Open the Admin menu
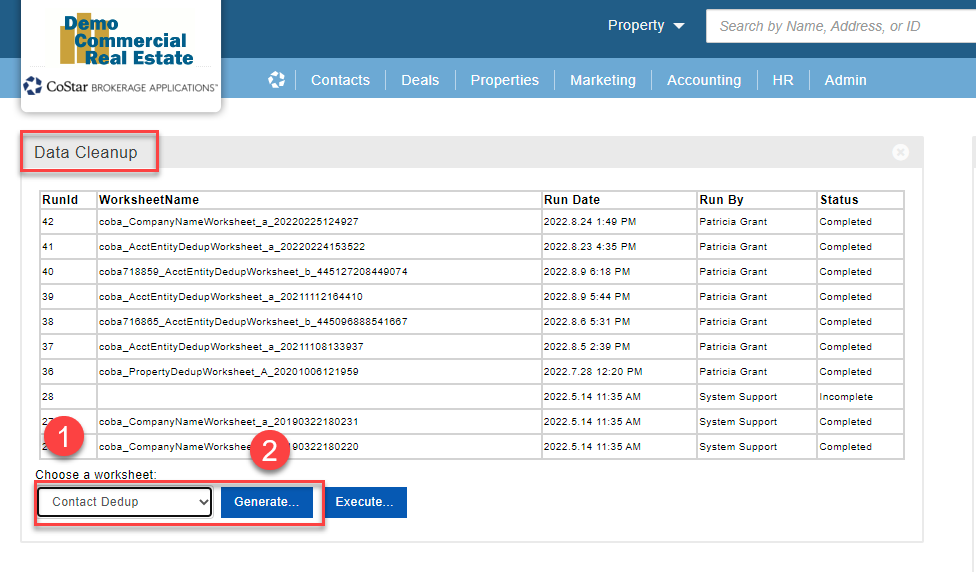976x572 pixels. (845, 80)
